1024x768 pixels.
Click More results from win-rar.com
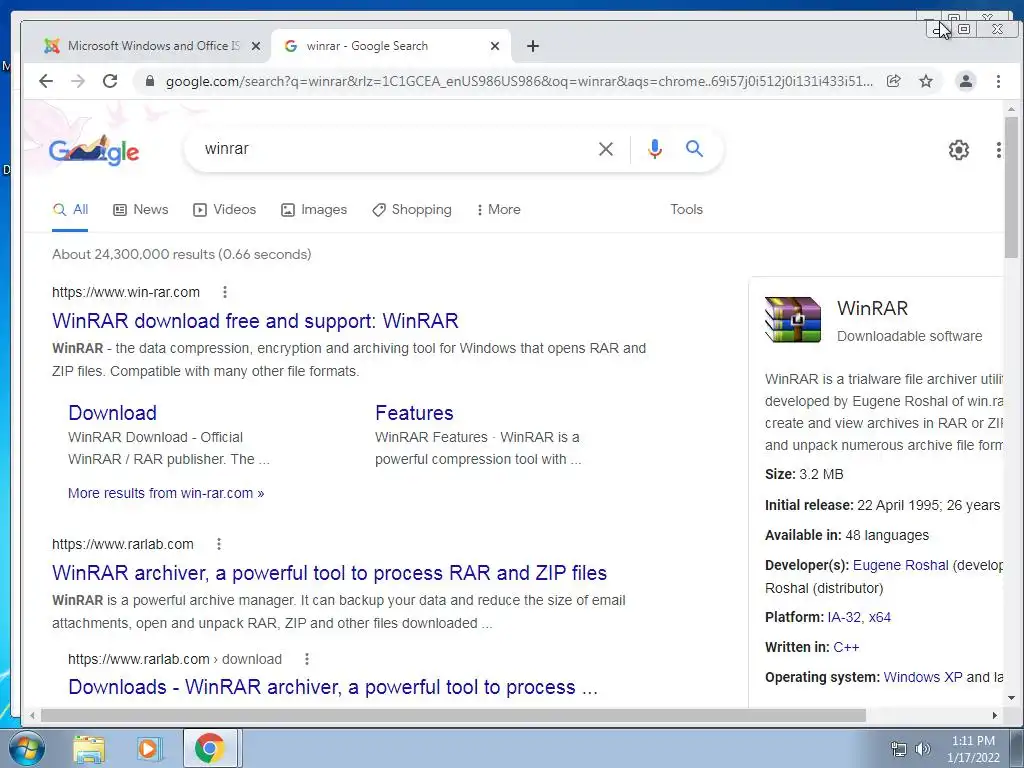point(166,493)
